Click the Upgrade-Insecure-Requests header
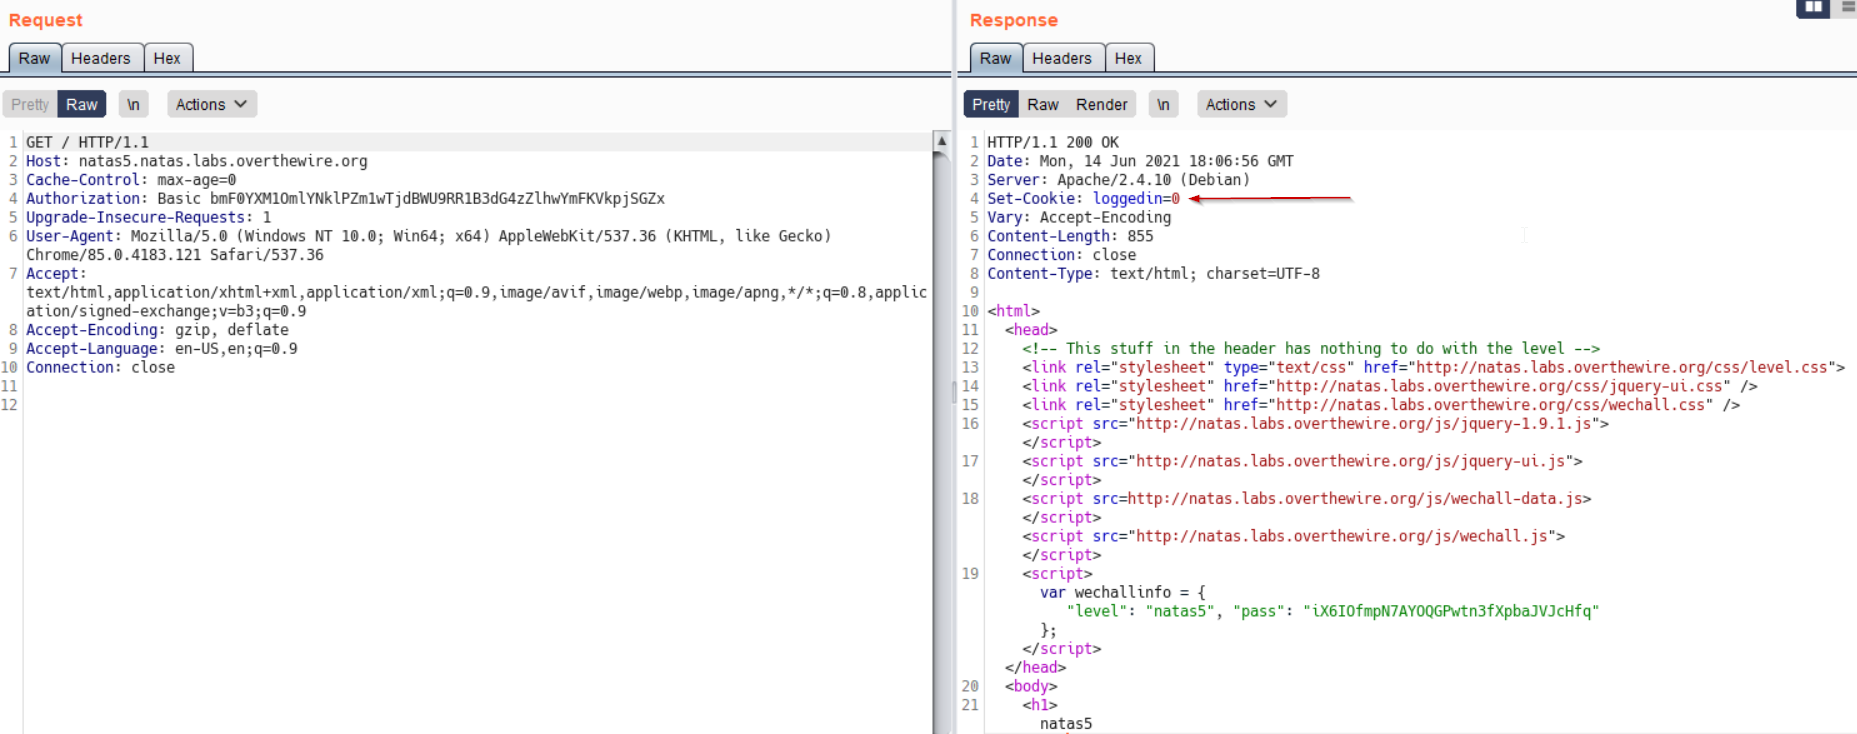Viewport: 1857px width, 734px height. click(148, 217)
